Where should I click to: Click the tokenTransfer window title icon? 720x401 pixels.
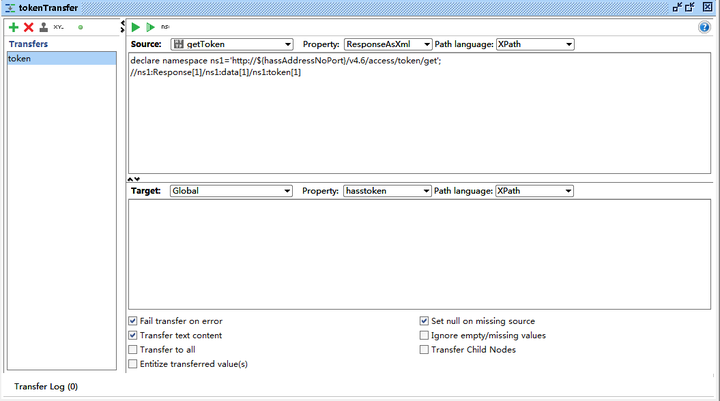point(10,8)
